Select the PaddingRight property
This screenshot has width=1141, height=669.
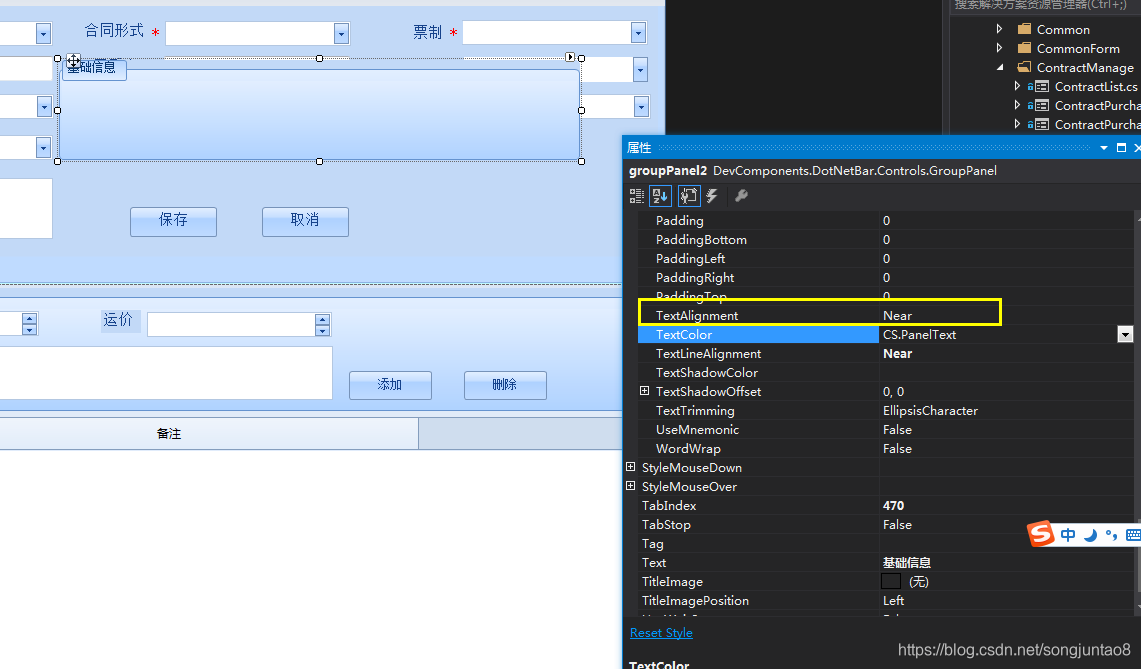pyautogui.click(x=695, y=277)
